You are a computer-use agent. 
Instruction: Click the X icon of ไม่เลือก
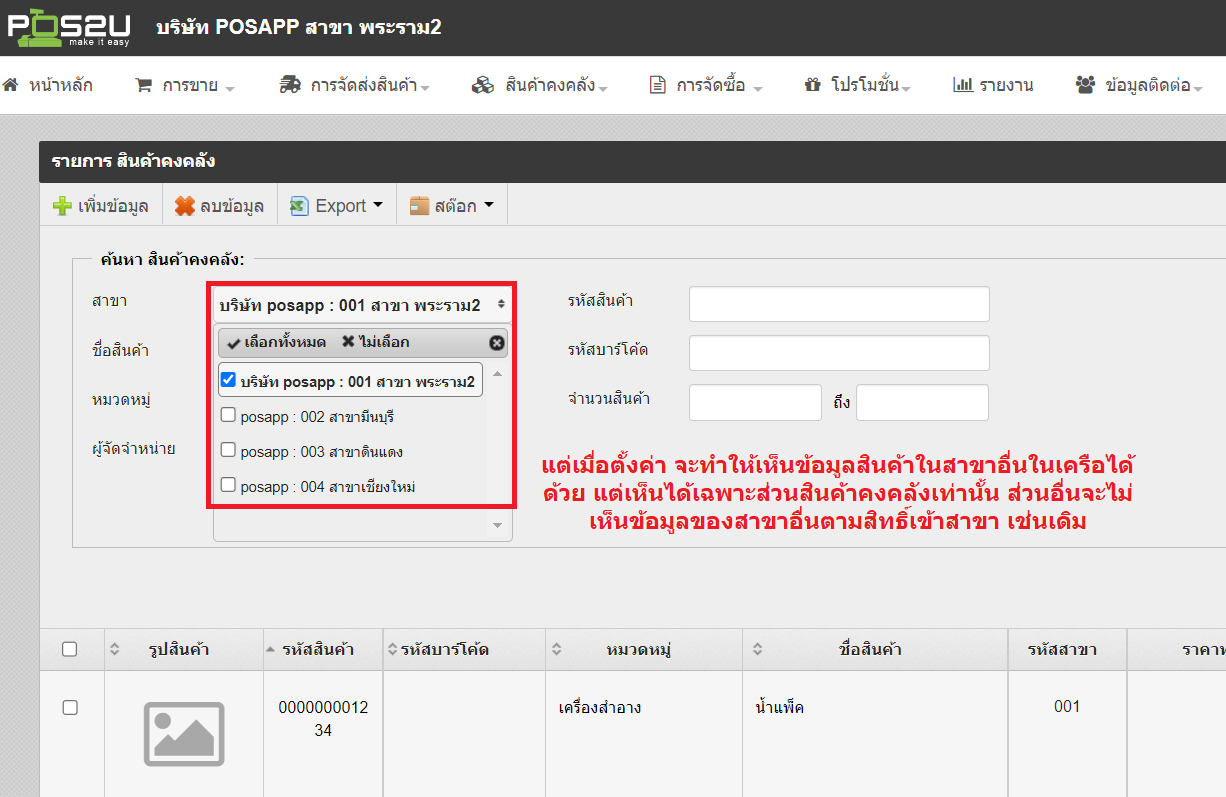[348, 342]
